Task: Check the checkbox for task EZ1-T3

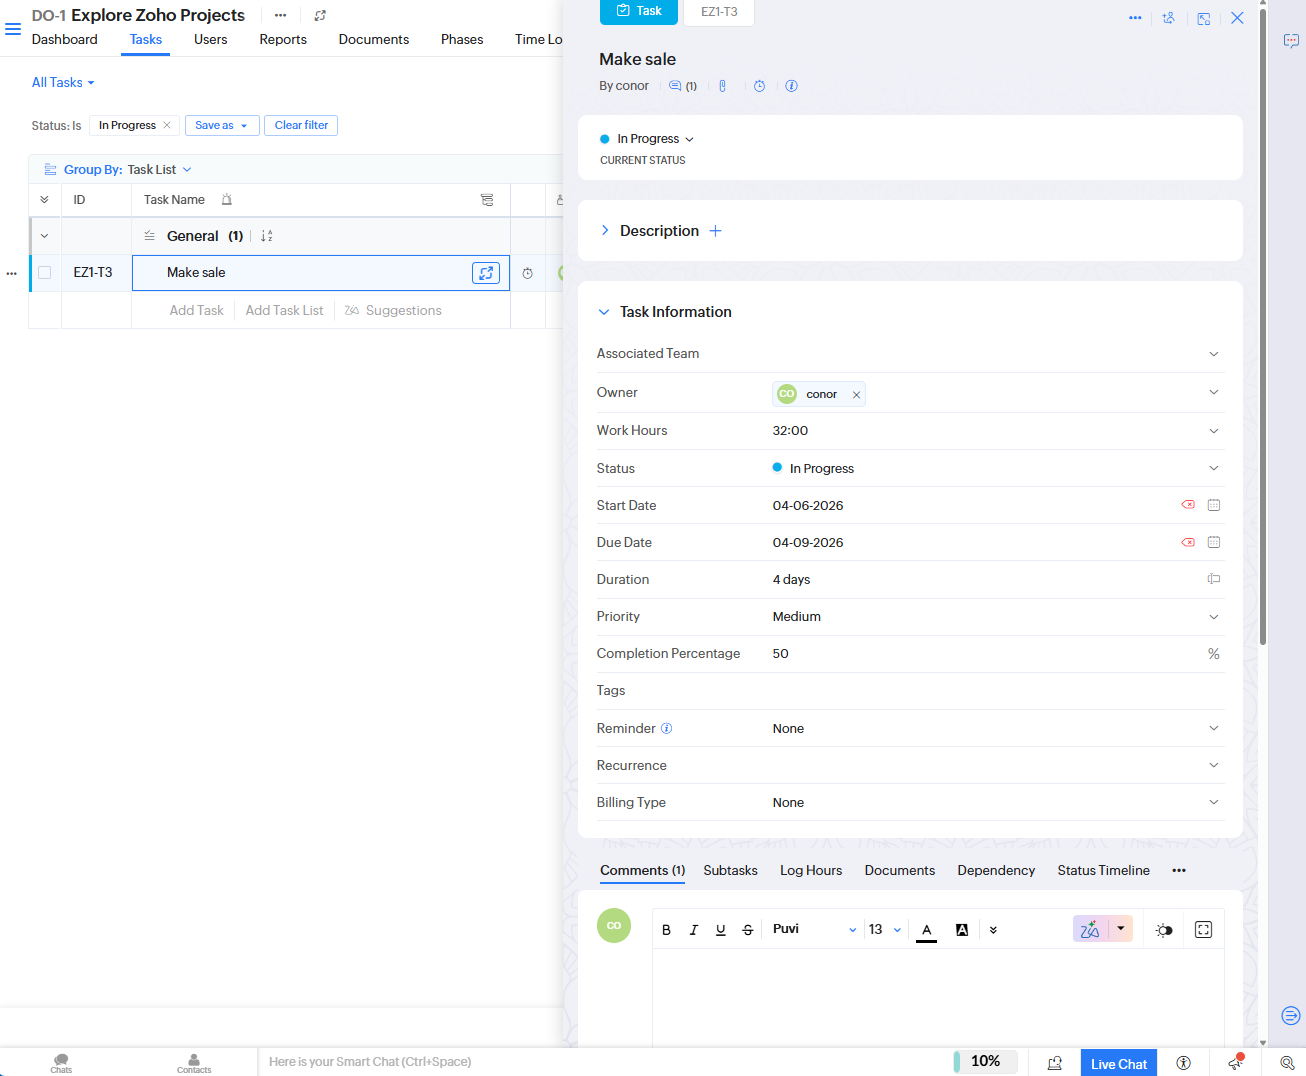Action: [x=44, y=272]
